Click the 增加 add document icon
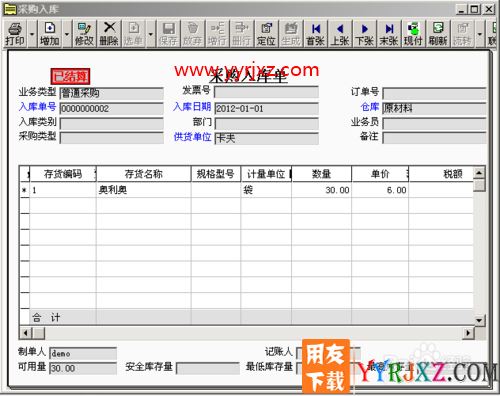 point(50,34)
